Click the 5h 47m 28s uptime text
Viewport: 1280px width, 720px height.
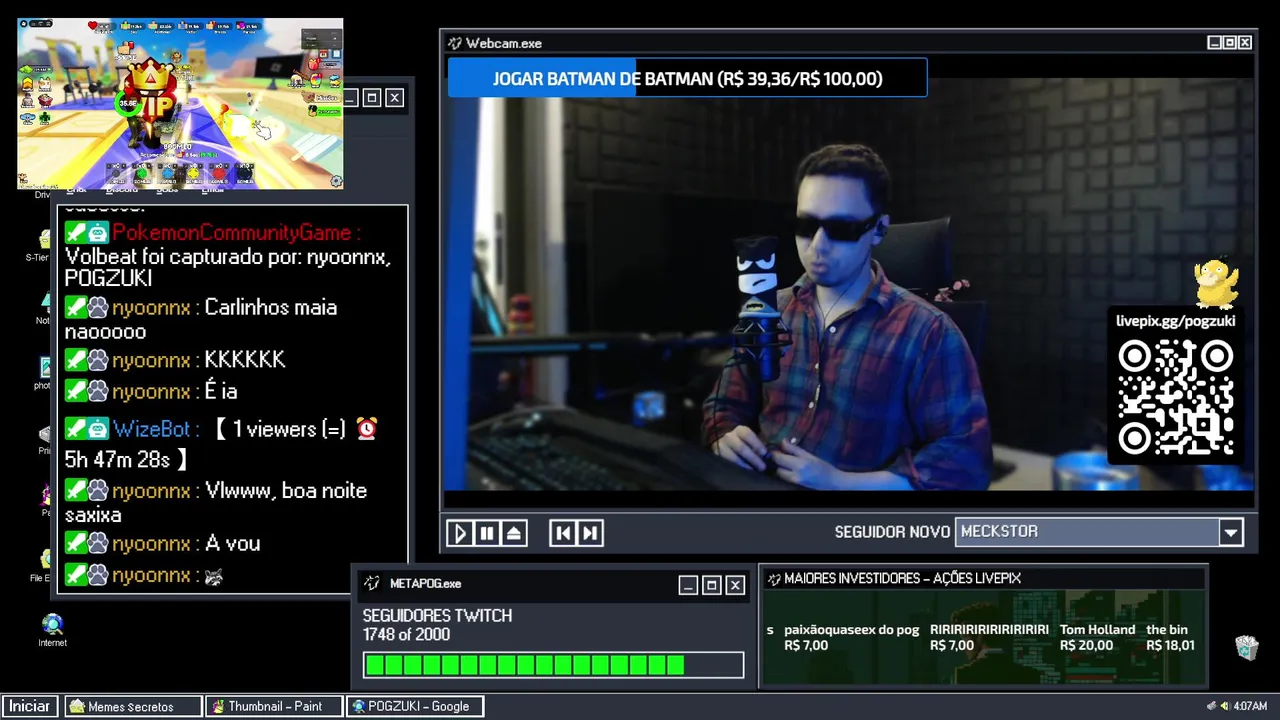coord(115,460)
